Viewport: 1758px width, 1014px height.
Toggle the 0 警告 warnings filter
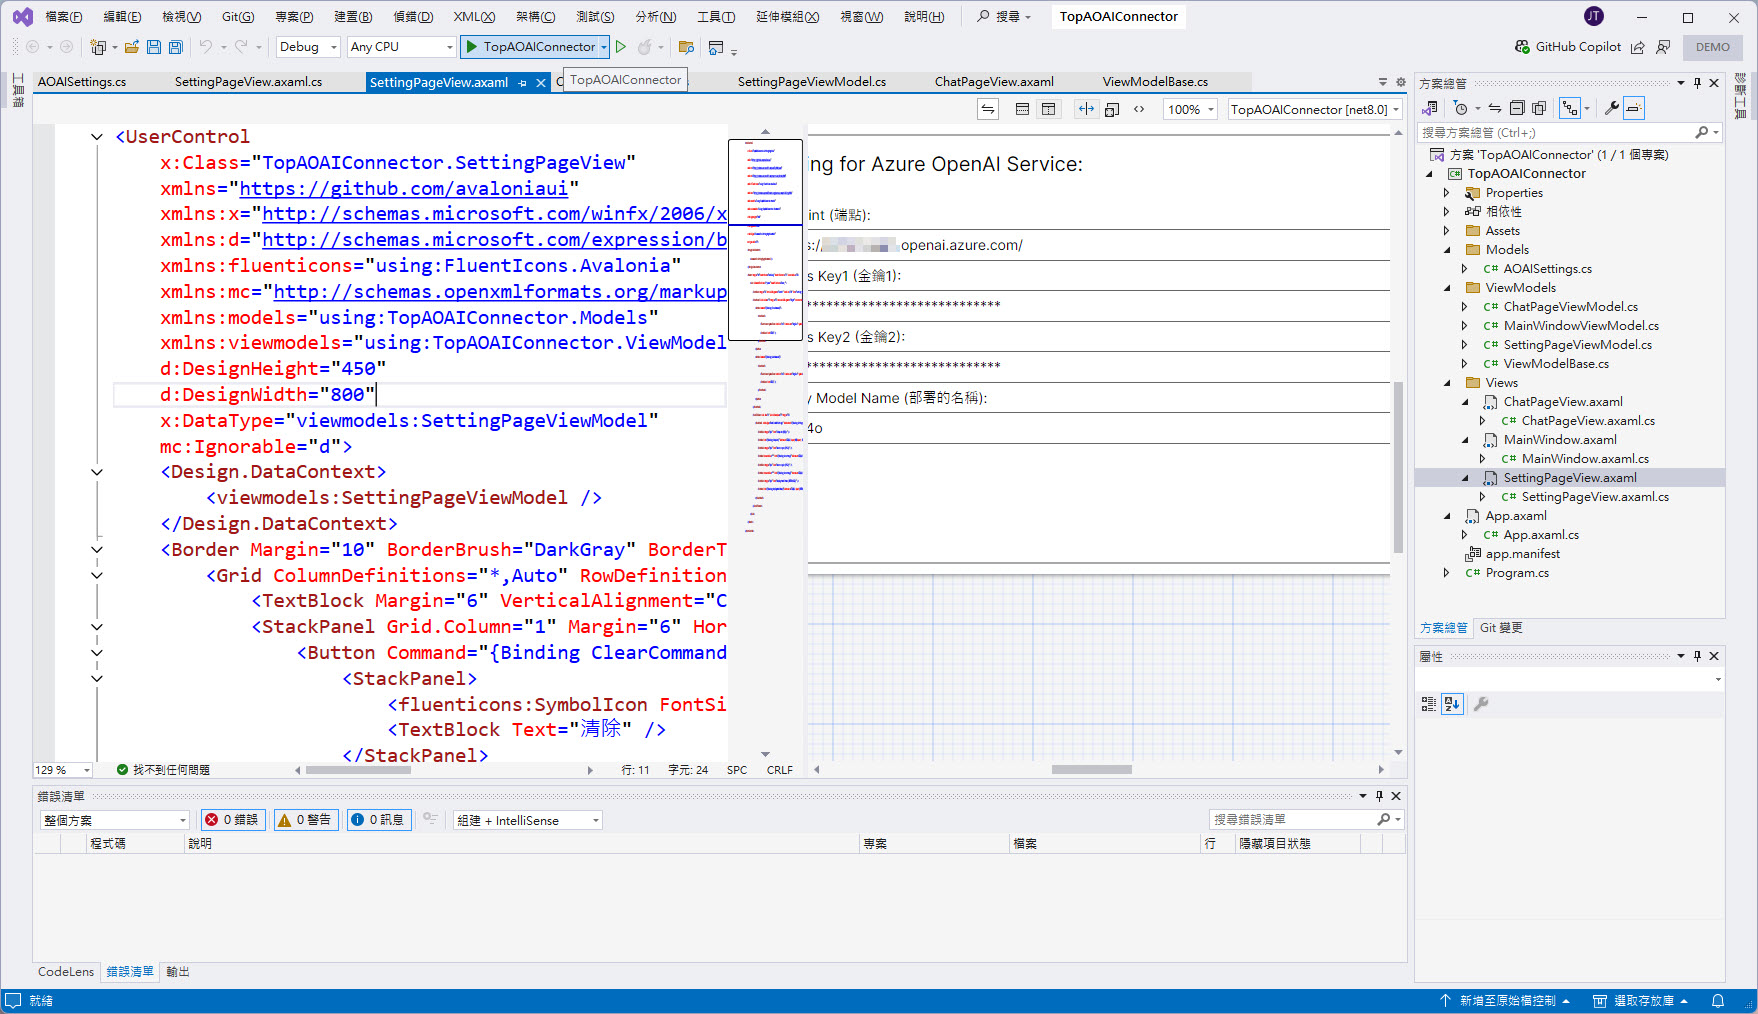(x=307, y=820)
